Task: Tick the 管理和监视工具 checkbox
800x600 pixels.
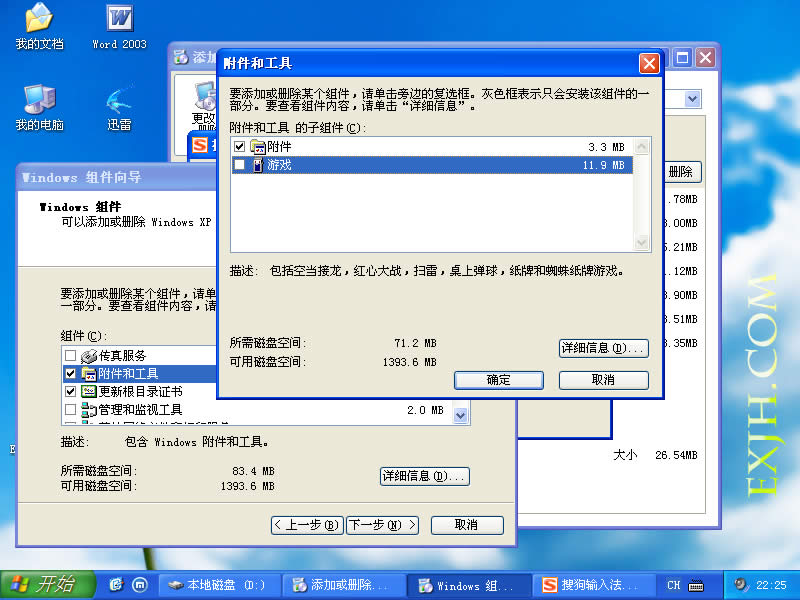Action: 70,410
